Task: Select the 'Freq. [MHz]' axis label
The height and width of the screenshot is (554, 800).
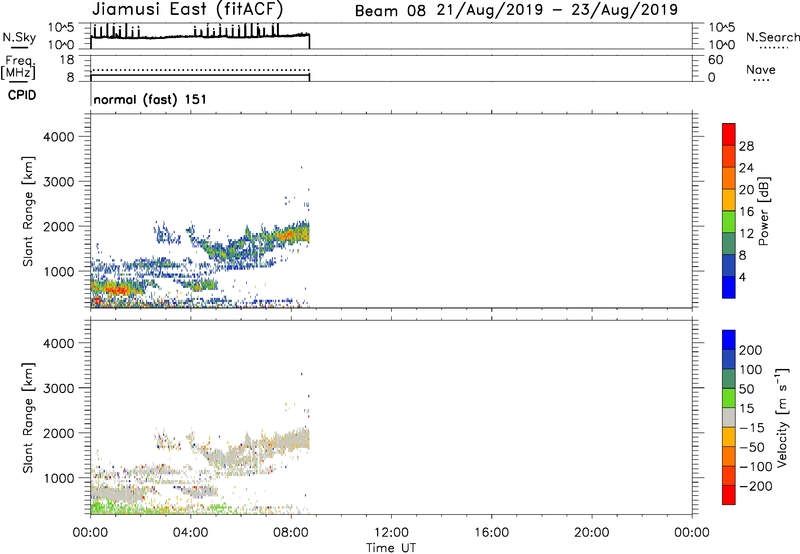Action: pos(18,68)
